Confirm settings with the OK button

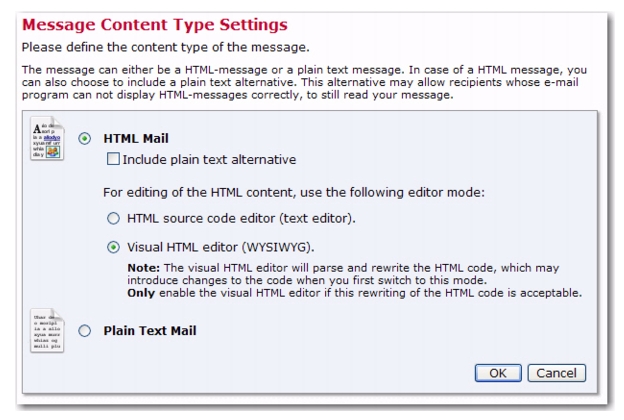(x=498, y=373)
